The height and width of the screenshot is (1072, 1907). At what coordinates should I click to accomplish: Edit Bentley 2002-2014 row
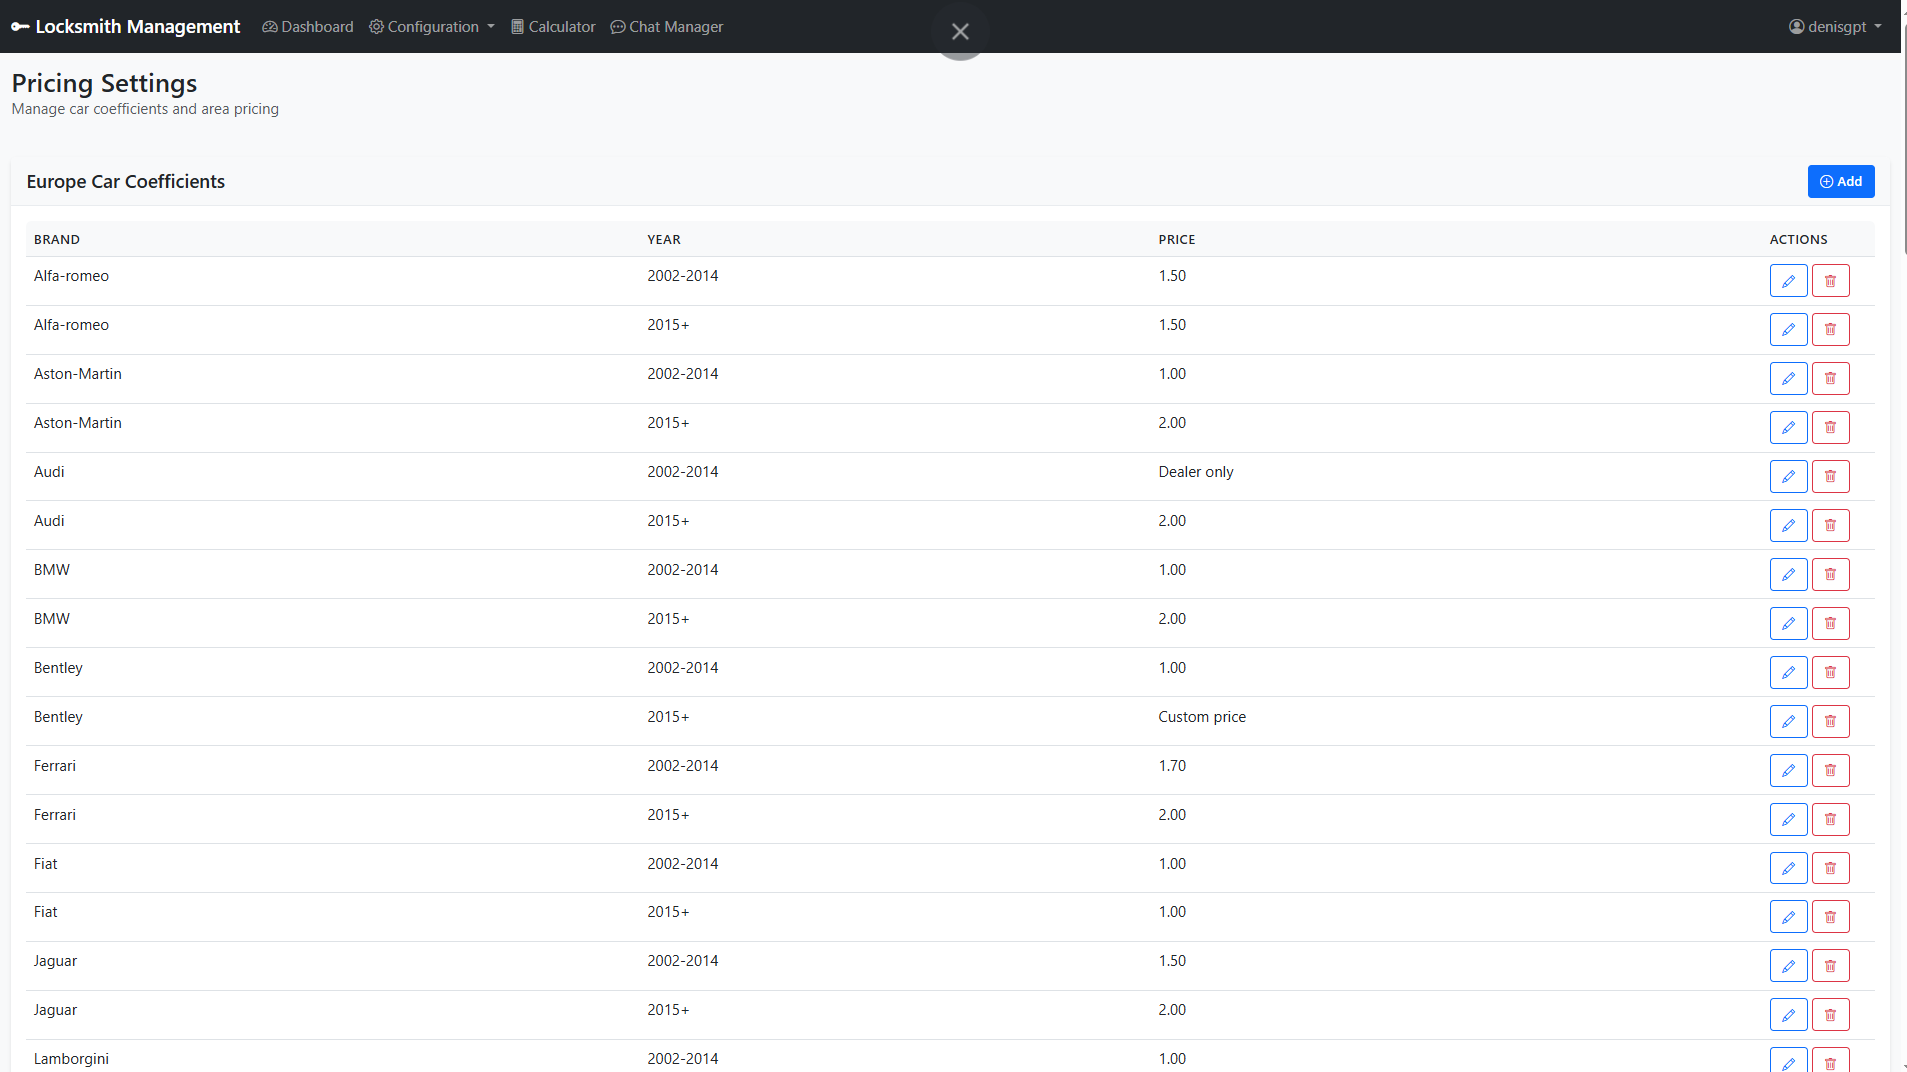point(1788,673)
